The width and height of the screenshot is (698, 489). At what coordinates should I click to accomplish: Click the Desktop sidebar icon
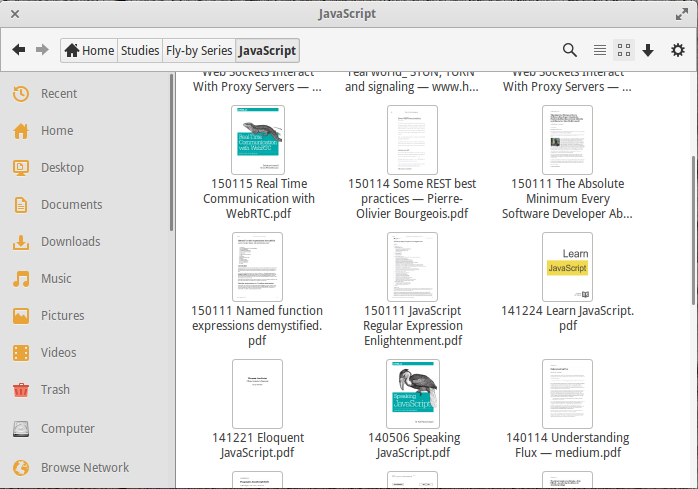tap(21, 168)
